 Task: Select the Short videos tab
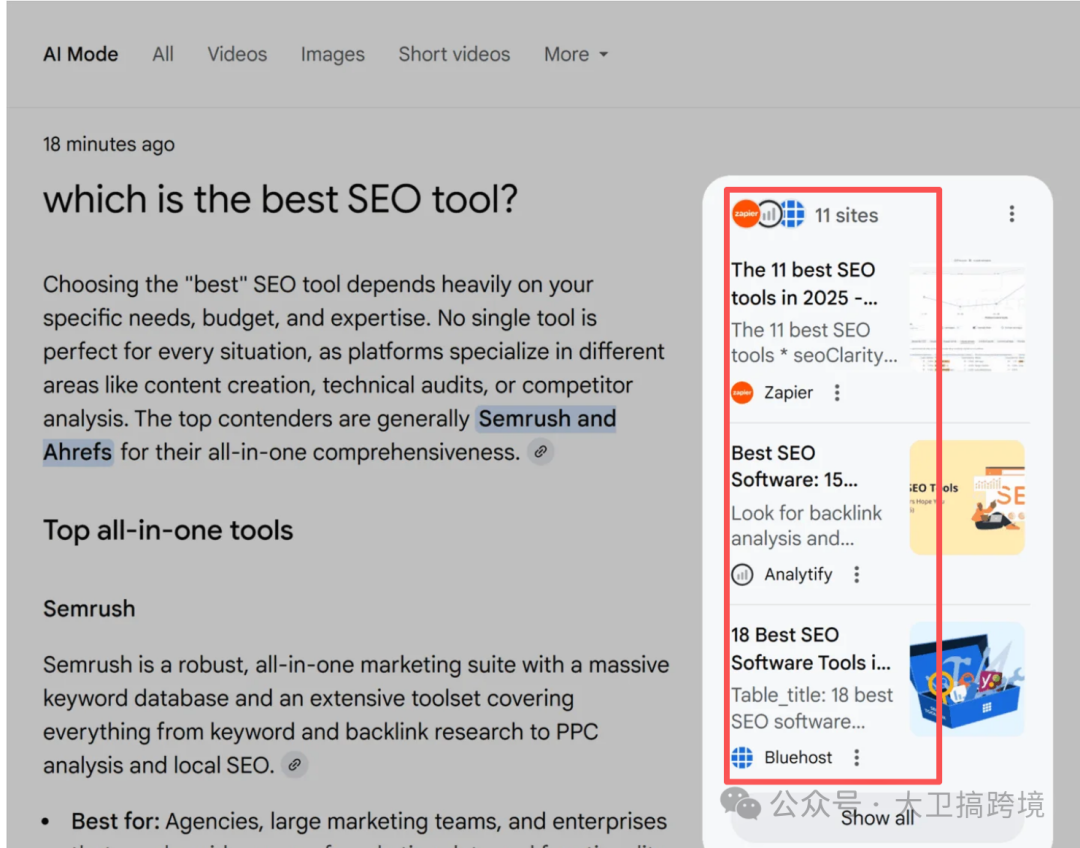pos(454,54)
